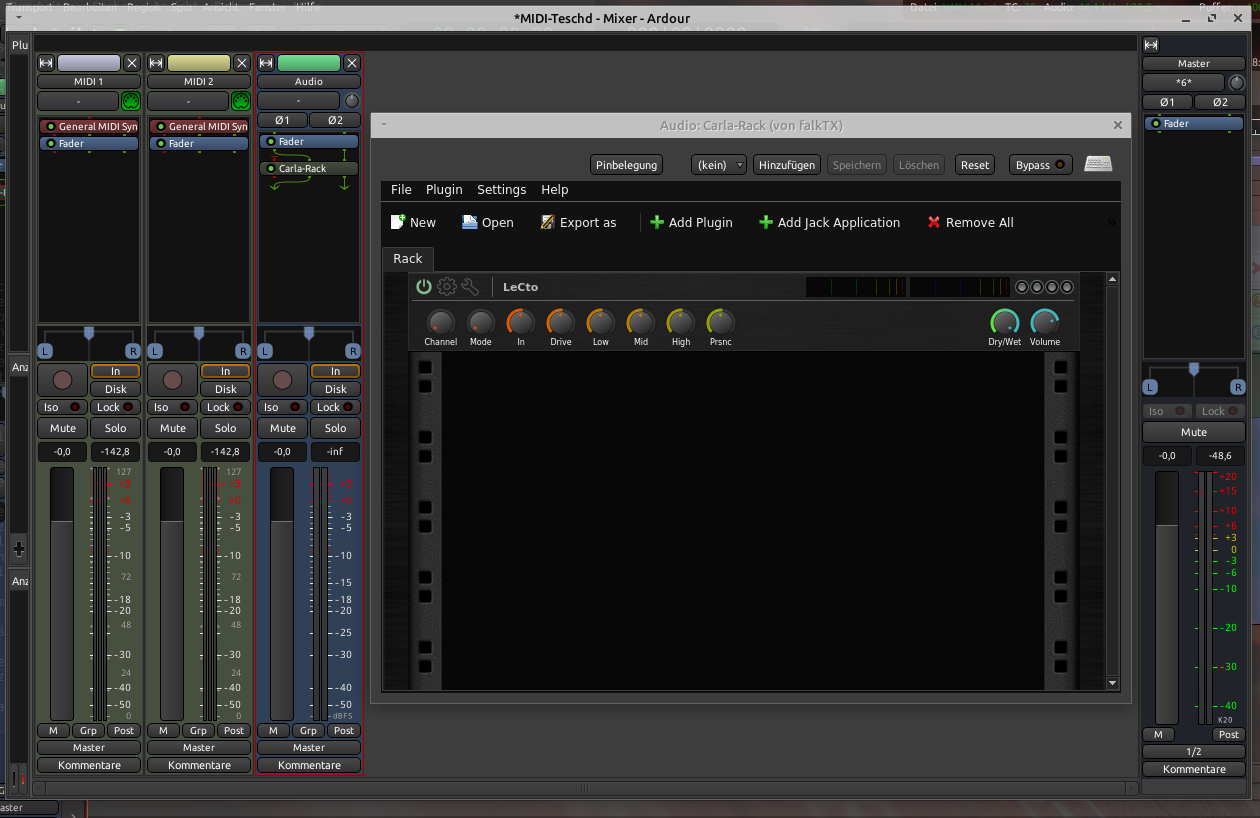Viewport: 1260px width, 818px height.
Task: Open the Carla Help menu
Action: click(x=555, y=190)
